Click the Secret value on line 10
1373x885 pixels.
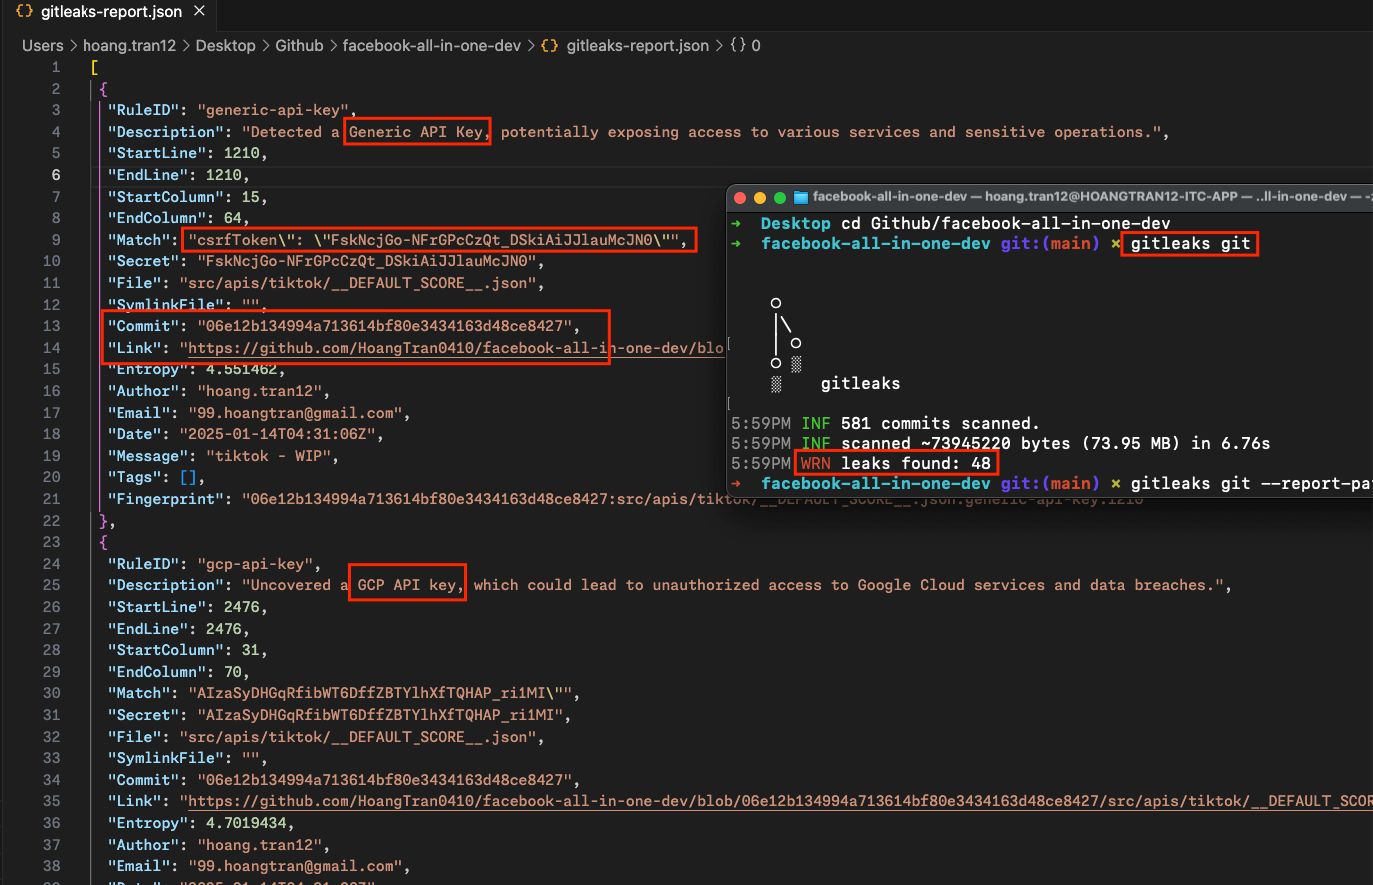366,261
